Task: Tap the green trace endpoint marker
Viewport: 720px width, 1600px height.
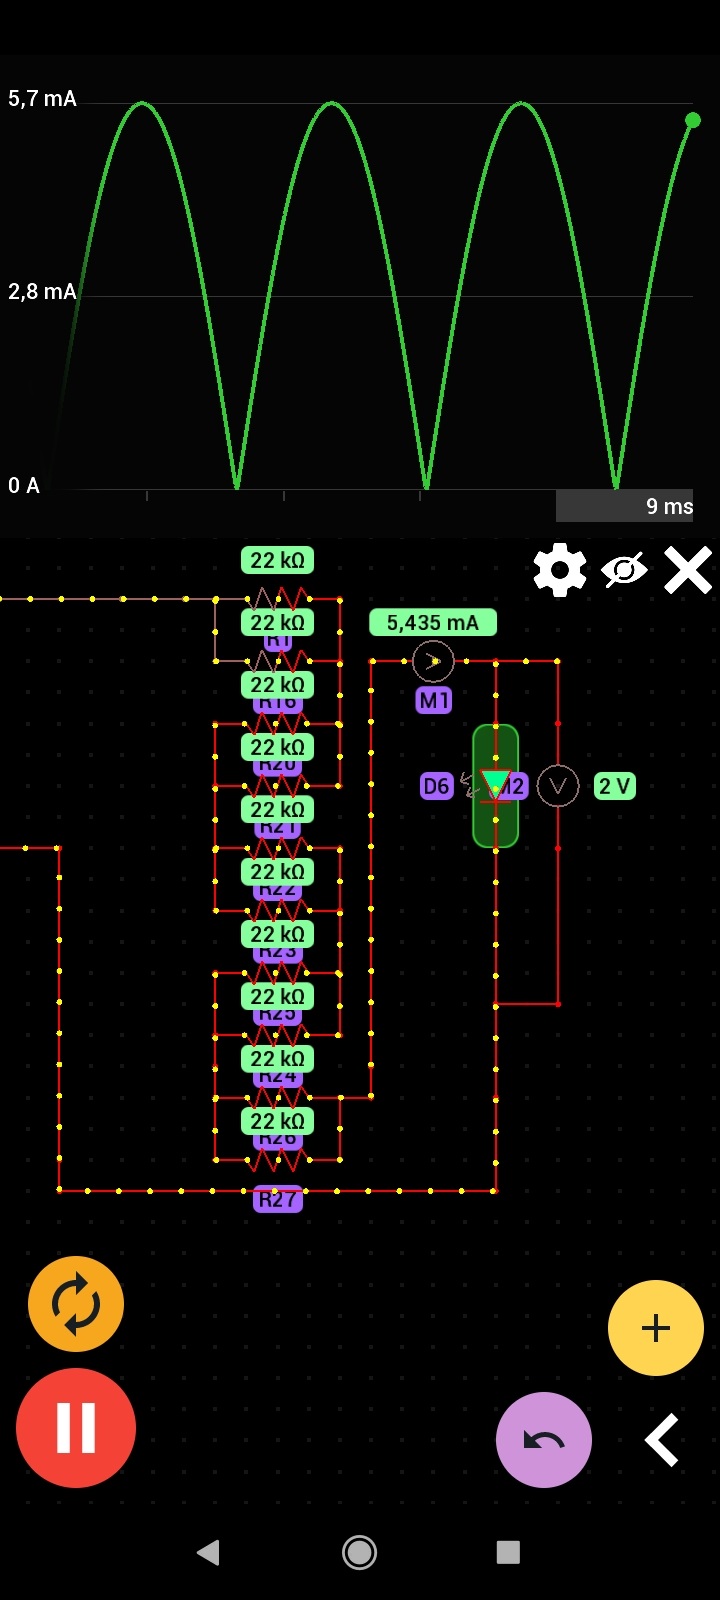Action: (x=692, y=120)
